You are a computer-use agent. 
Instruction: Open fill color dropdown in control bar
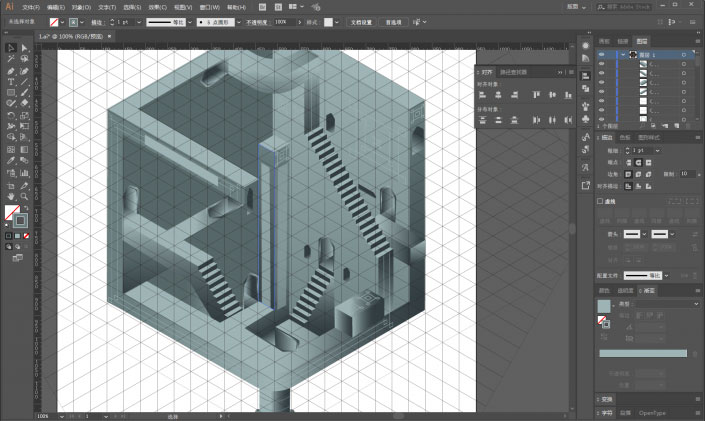pos(62,22)
